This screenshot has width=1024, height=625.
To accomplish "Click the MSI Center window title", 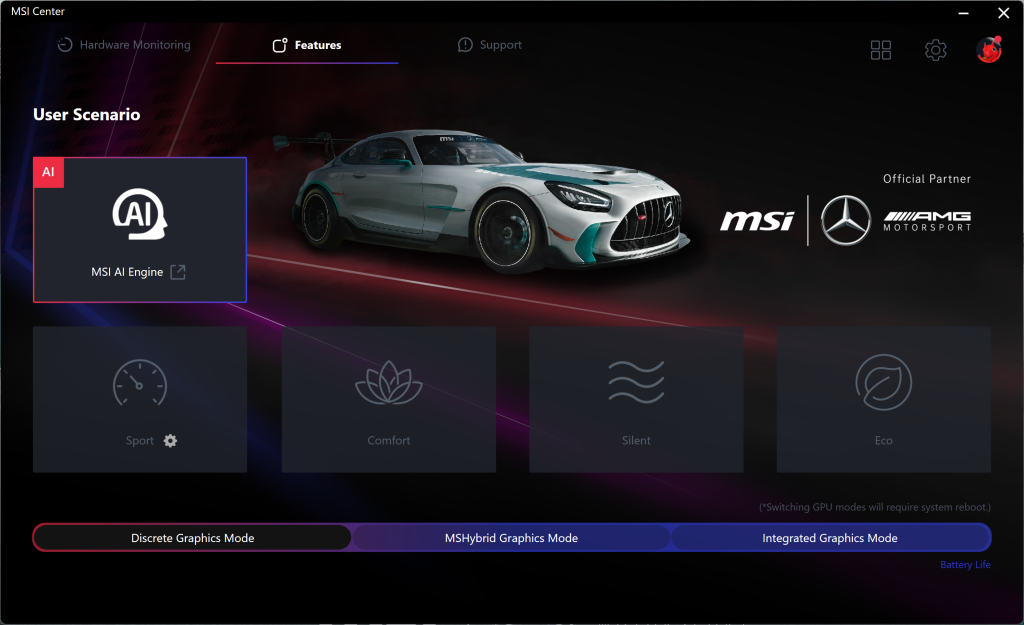I will (x=38, y=11).
